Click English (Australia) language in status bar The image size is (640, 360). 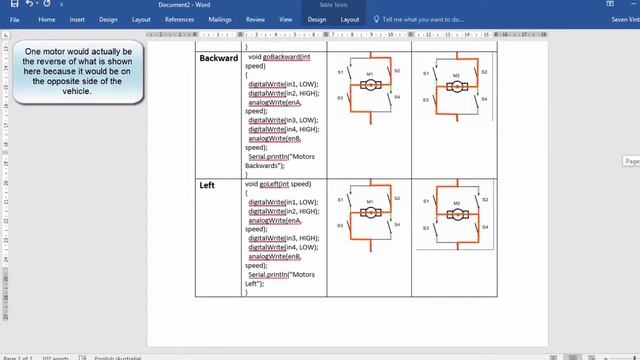[118, 358]
